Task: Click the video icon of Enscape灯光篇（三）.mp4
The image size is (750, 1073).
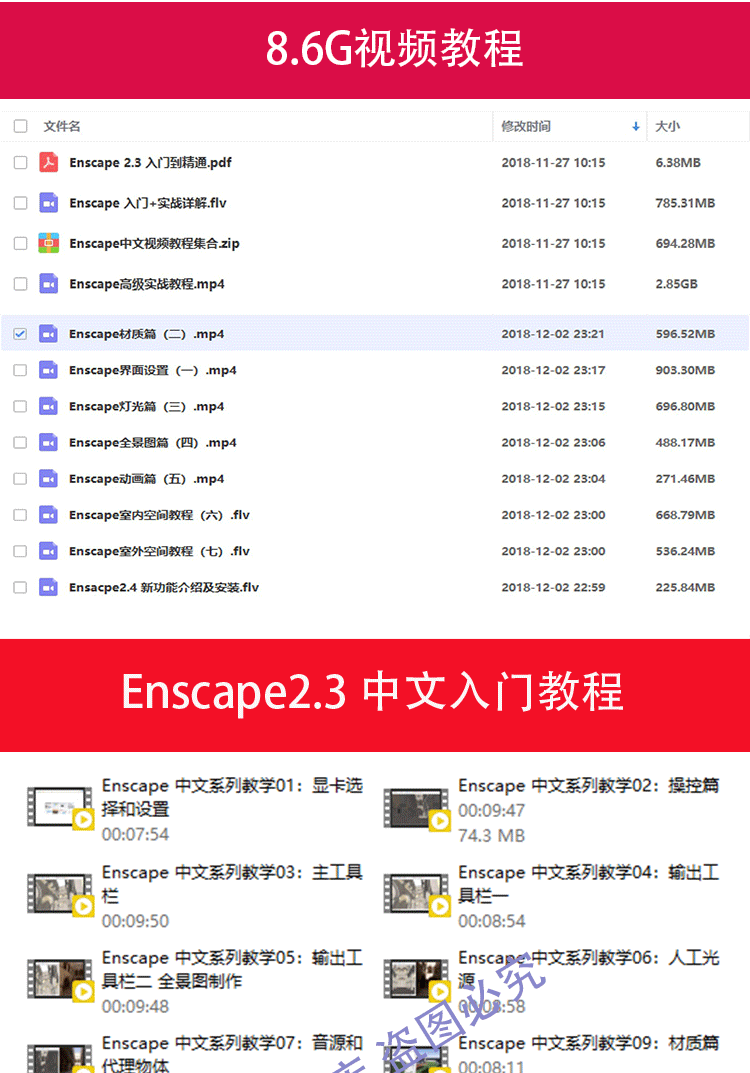Action: click(x=49, y=406)
